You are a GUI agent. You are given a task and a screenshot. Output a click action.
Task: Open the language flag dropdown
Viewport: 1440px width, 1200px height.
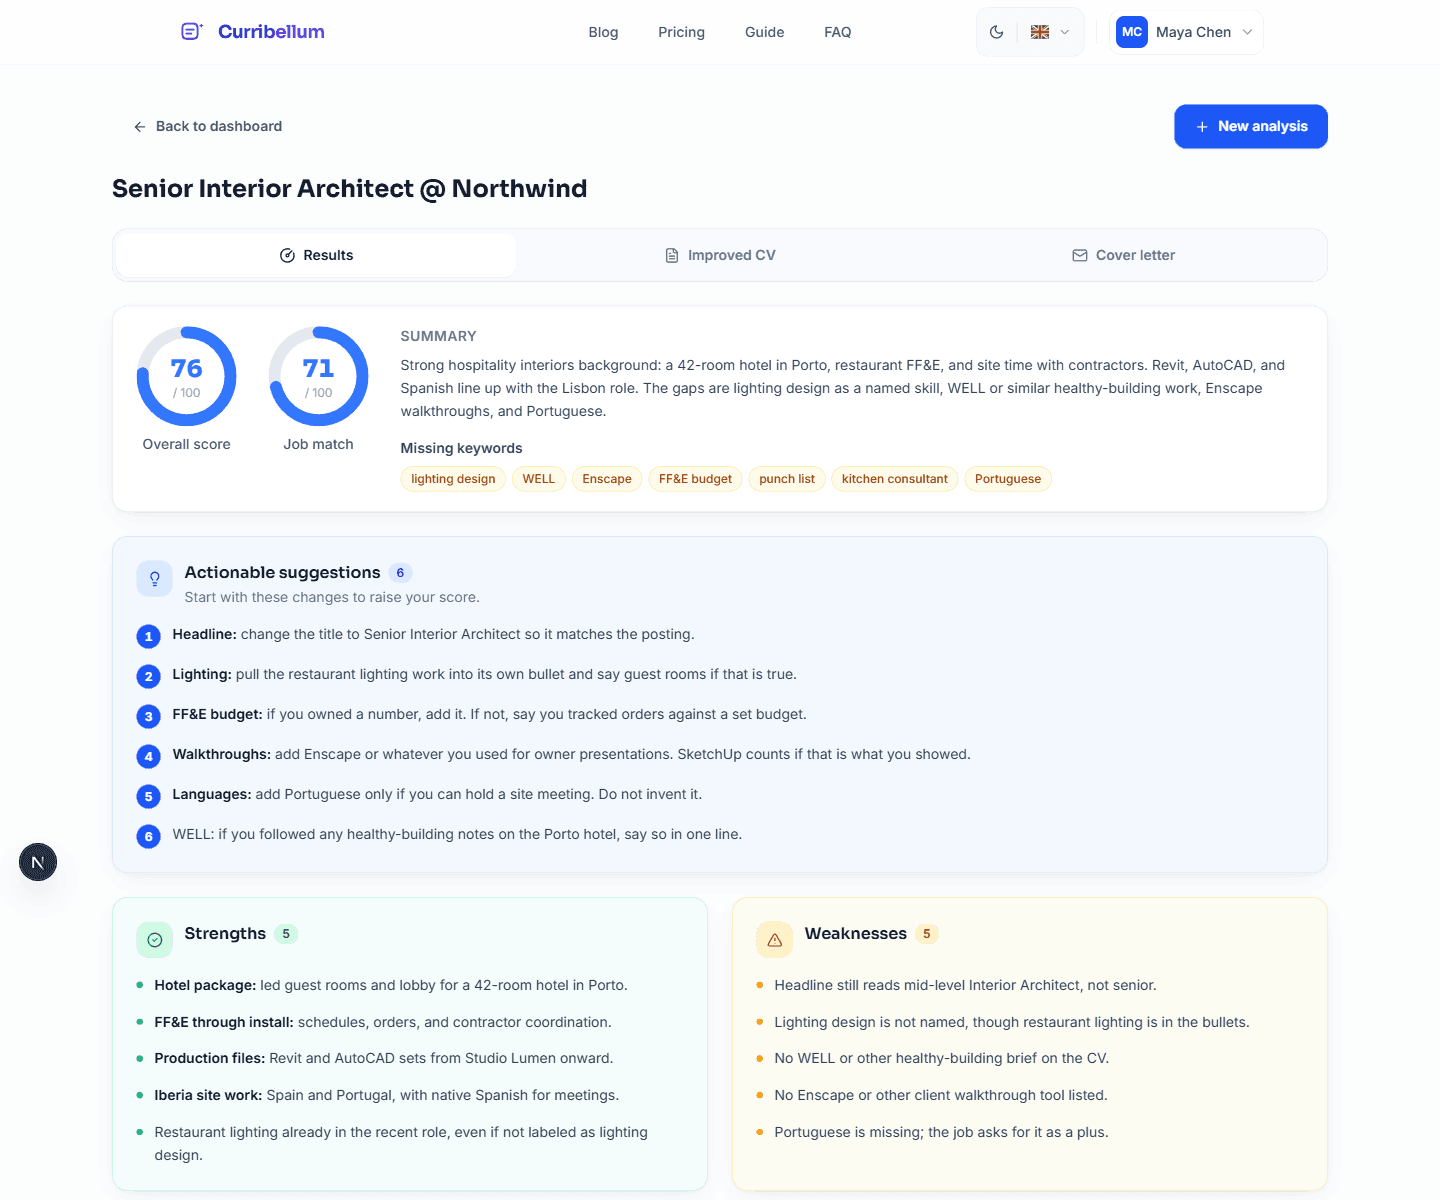coord(1050,32)
